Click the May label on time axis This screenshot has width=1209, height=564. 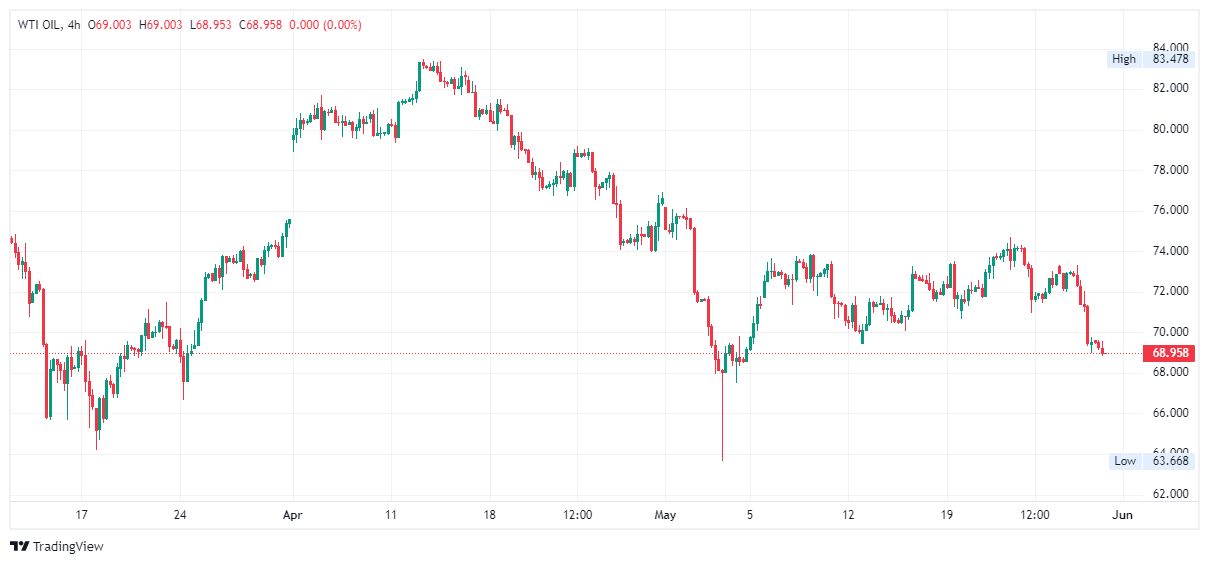(x=665, y=515)
